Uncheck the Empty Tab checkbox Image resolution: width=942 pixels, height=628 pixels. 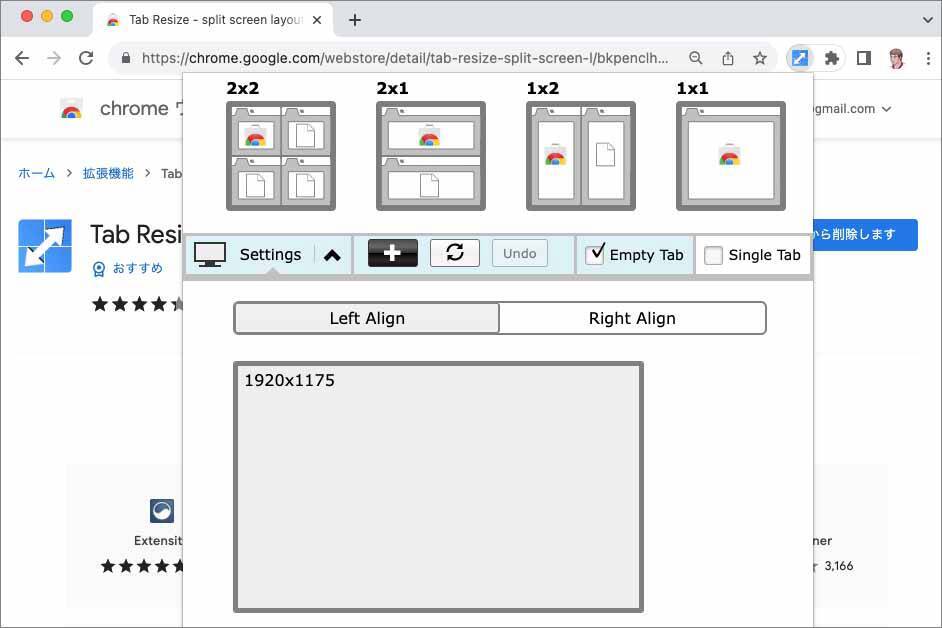tap(594, 254)
